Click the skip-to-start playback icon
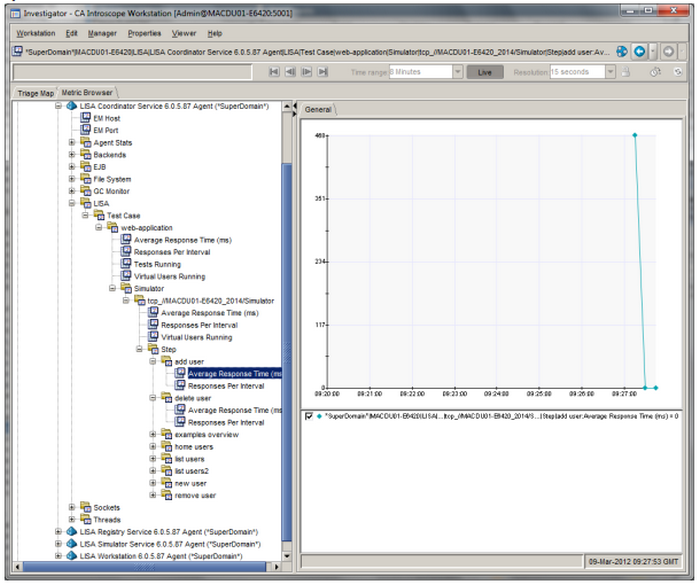Image resolution: width=700 pixels, height=585 pixels. pyautogui.click(x=275, y=72)
